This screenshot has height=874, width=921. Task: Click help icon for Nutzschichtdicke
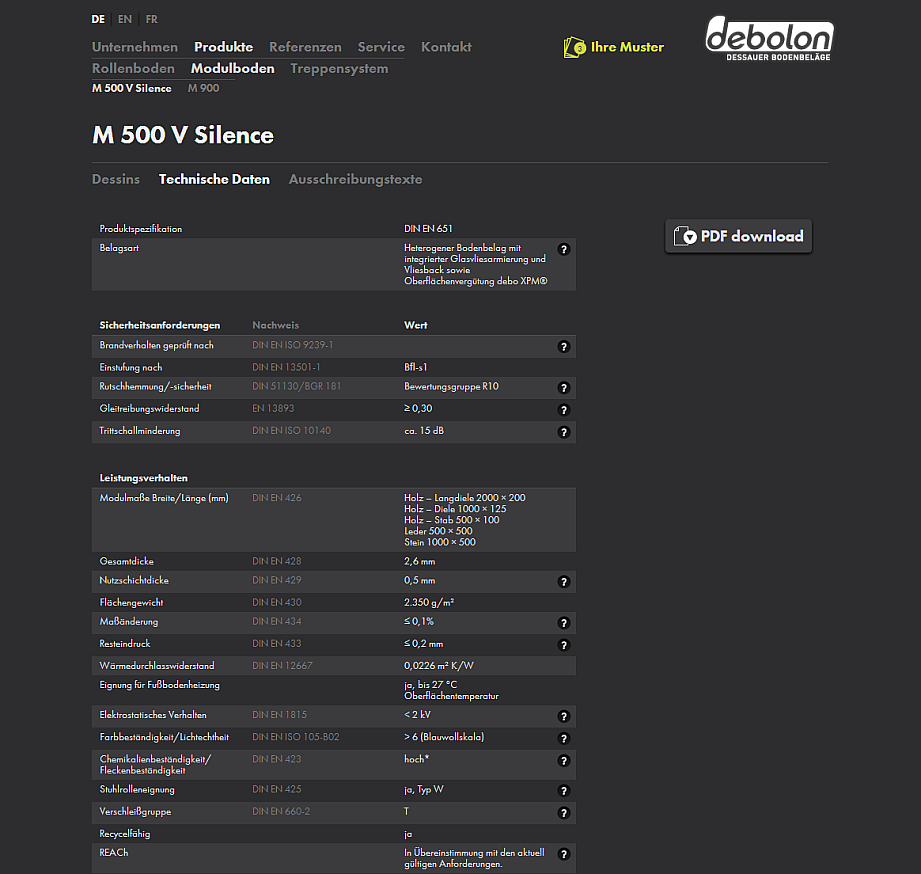[x=563, y=582]
